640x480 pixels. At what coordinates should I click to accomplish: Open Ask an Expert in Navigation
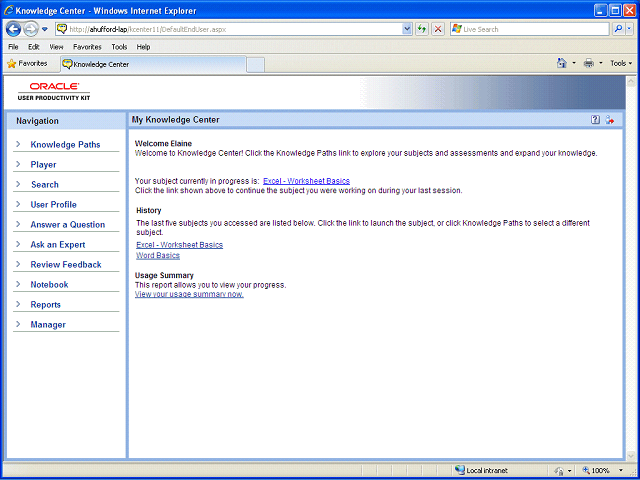58,244
